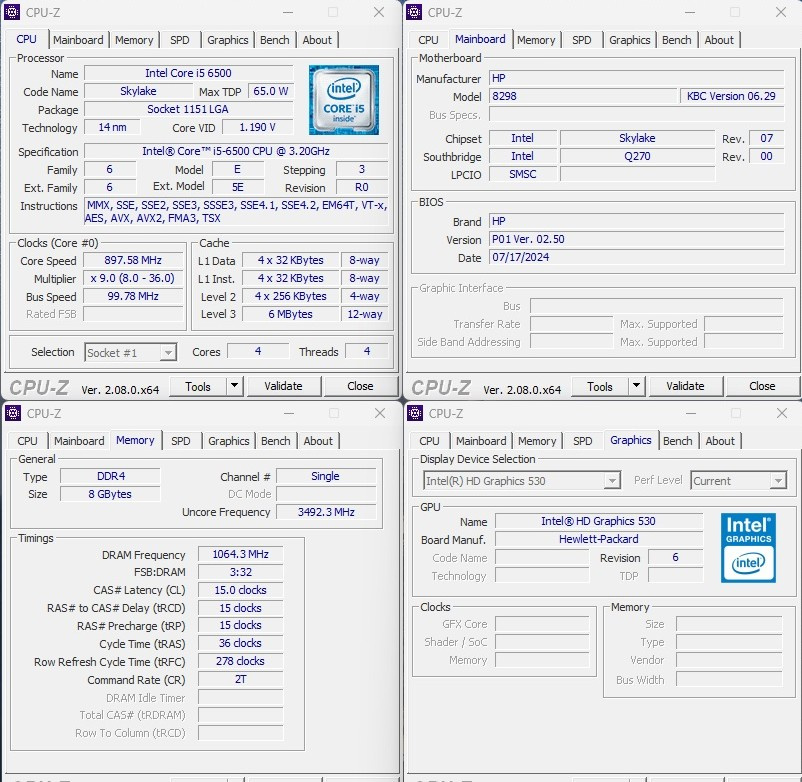802x782 pixels.
Task: Open the Bench tab in the Graphics window
Action: point(677,441)
